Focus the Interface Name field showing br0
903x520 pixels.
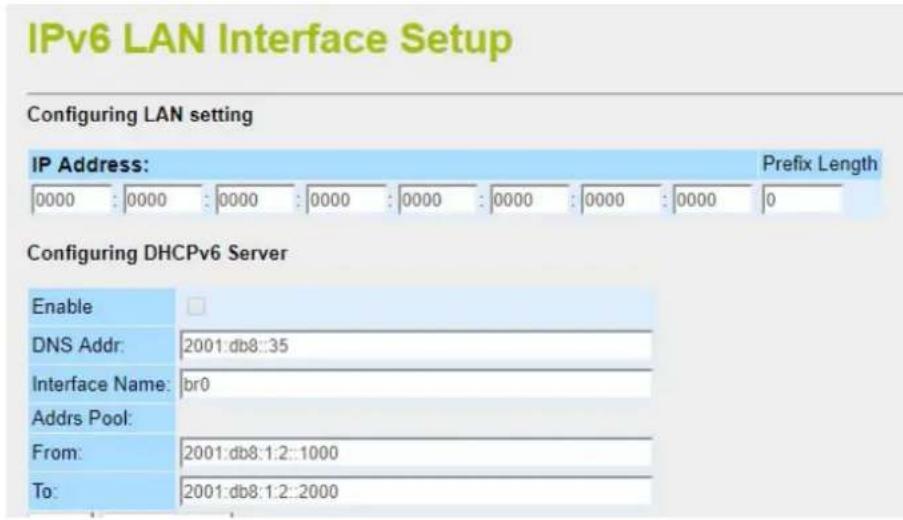click(x=416, y=384)
